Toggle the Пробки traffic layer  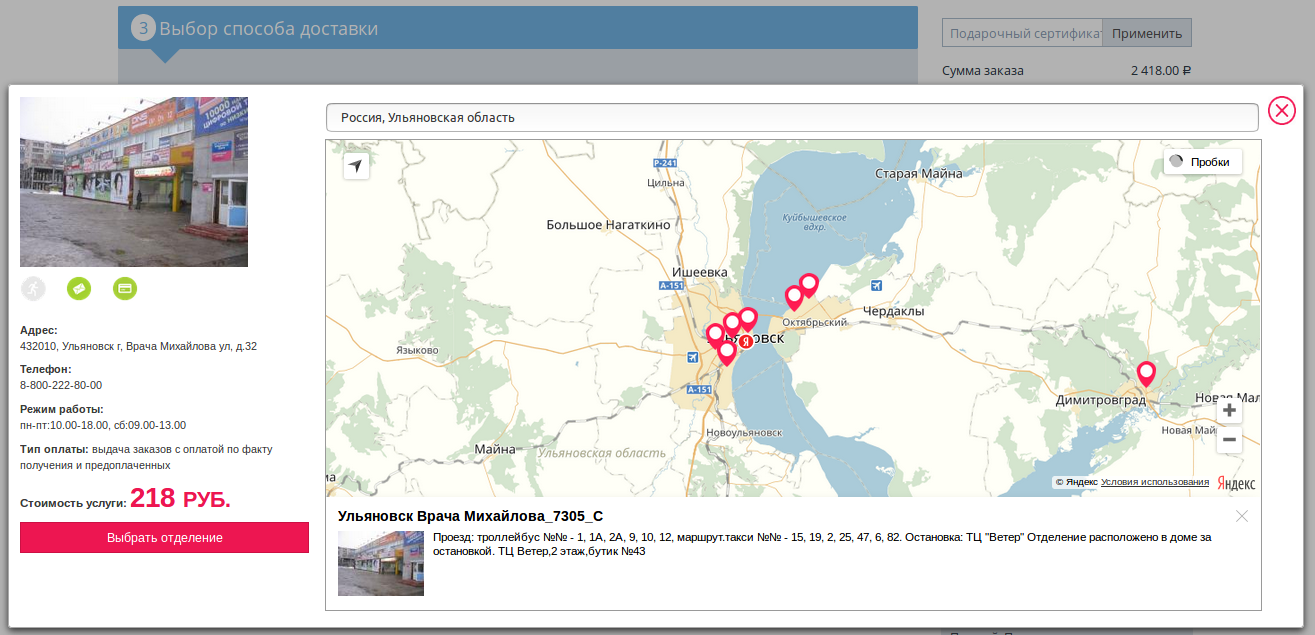(1202, 162)
